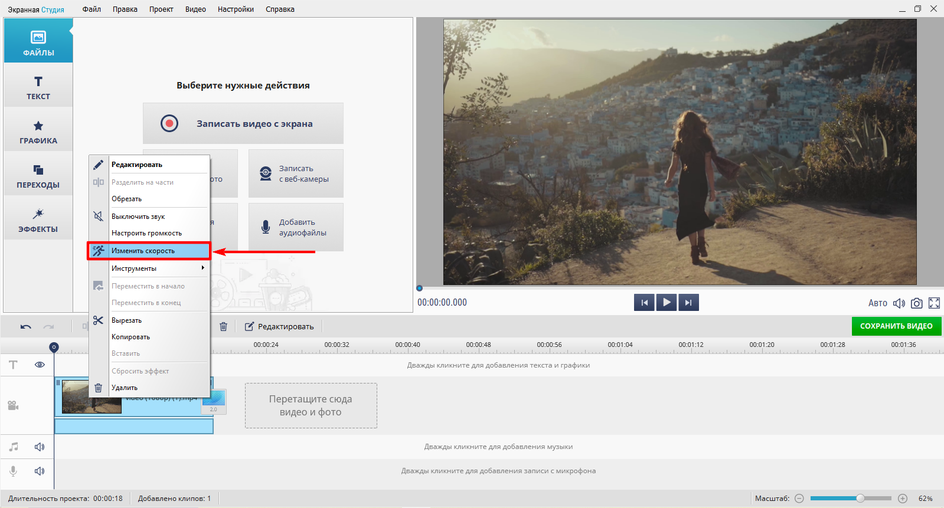The image size is (944, 508).
Task: Click the running figure speed icon
Action: (x=98, y=250)
